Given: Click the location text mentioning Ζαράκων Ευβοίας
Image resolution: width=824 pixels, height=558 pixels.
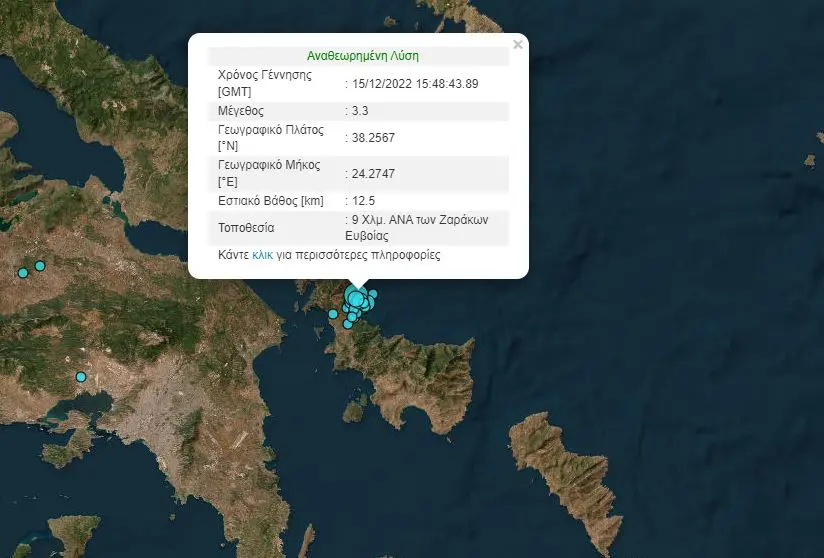Looking at the screenshot, I should point(418,228).
